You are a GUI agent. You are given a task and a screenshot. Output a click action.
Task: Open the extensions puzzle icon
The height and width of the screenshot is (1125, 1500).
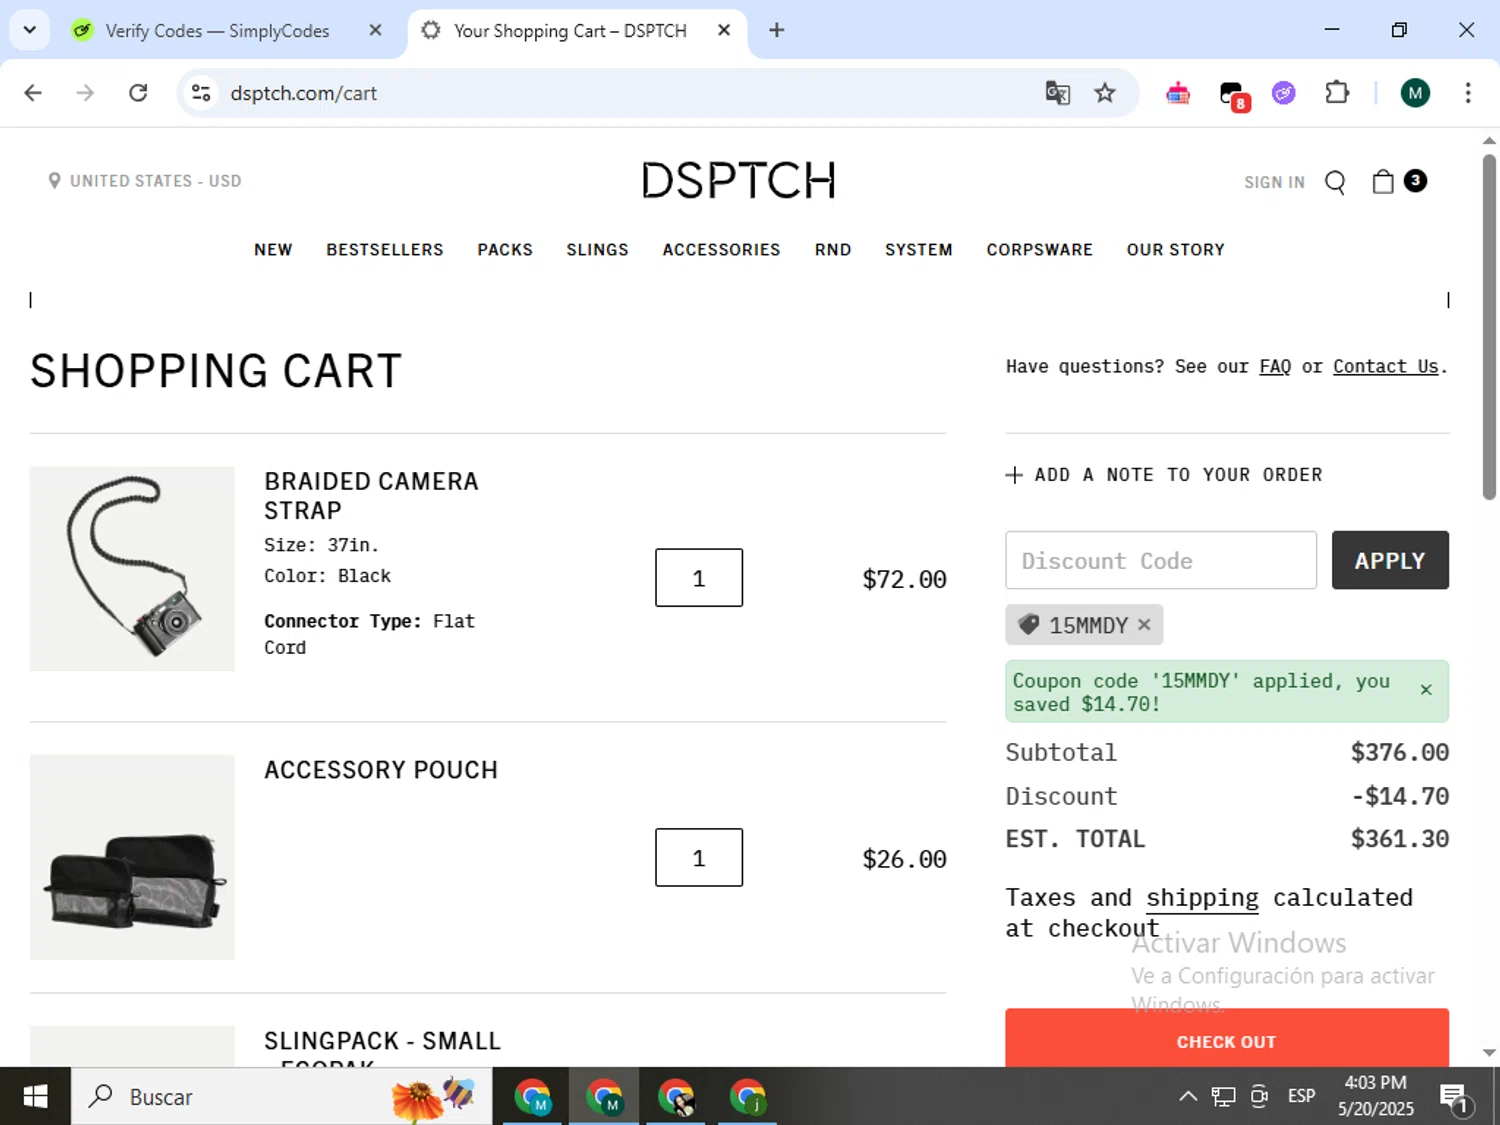click(1337, 93)
